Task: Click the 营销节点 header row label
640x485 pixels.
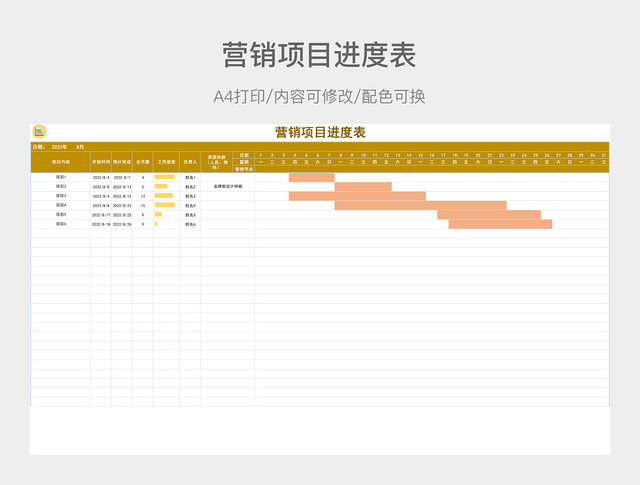Action: [244, 169]
